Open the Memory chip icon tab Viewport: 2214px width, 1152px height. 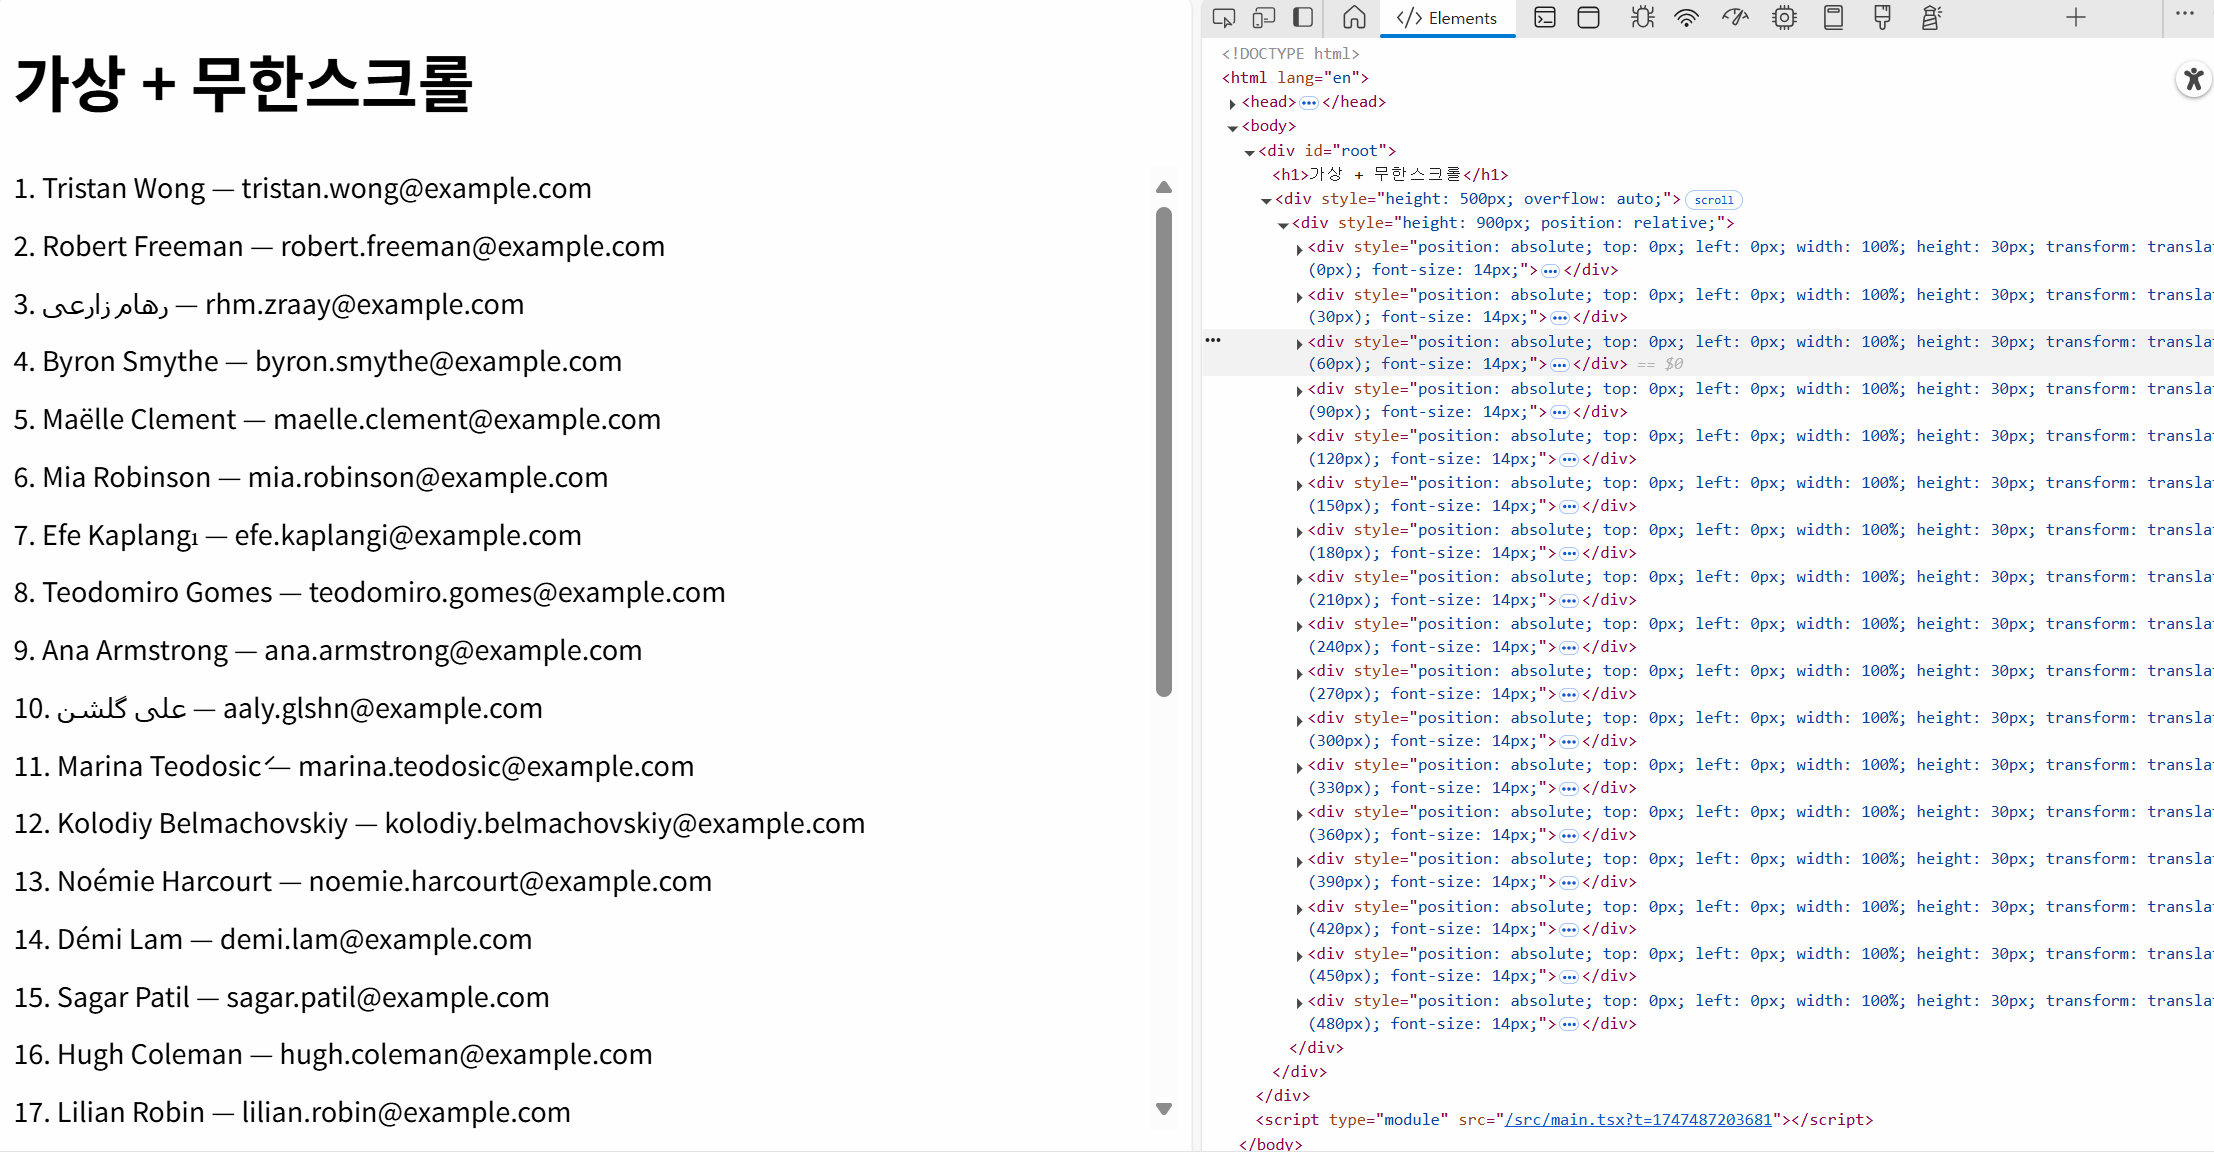1784,17
